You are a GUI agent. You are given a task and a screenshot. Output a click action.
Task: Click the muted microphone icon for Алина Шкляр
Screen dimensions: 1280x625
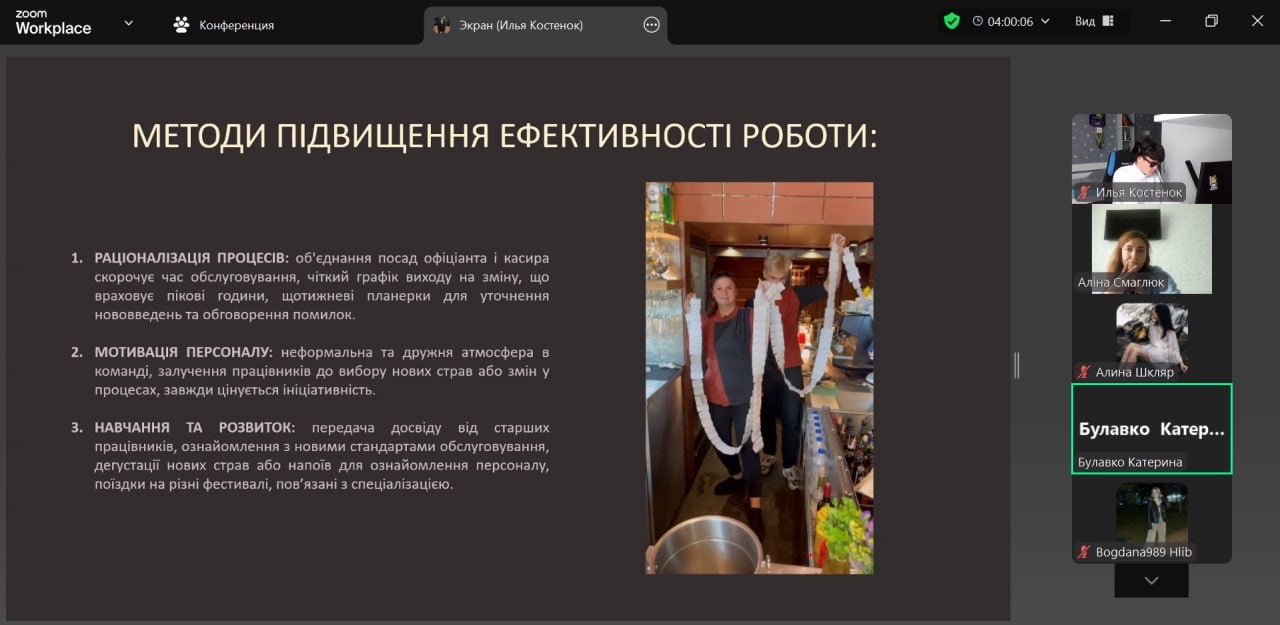click(1083, 371)
